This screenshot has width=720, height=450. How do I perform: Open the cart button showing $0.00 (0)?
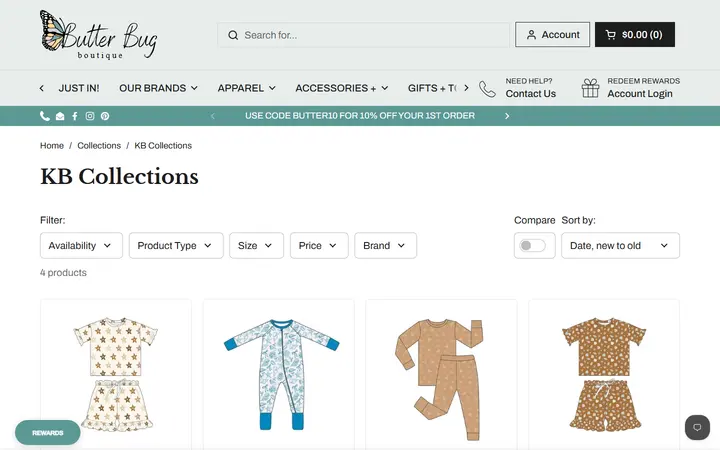[635, 34]
